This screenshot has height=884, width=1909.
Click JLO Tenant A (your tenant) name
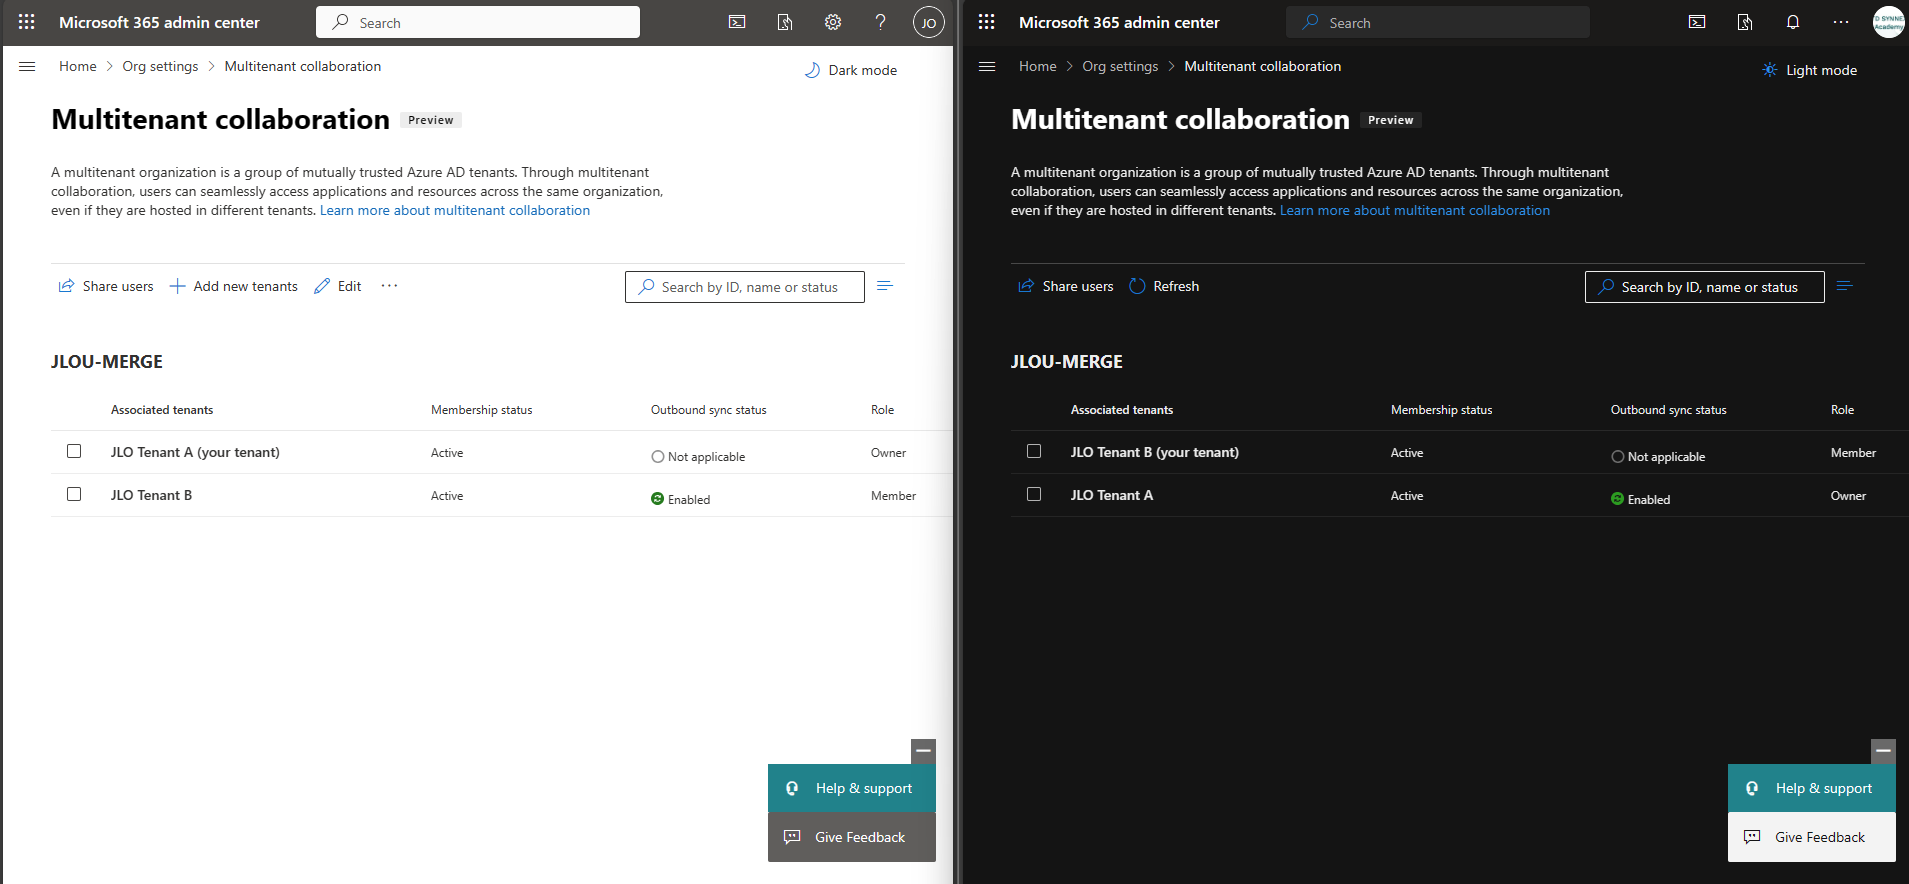pos(195,452)
